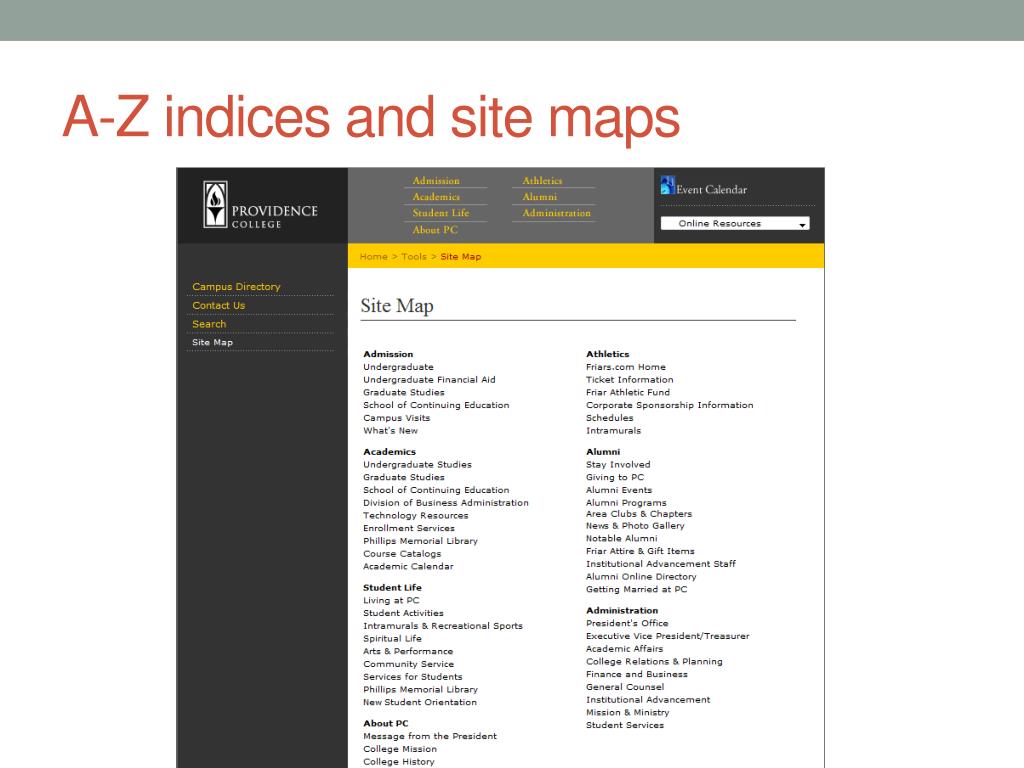Open Undergraduate under Admission
The height and width of the screenshot is (768, 1024).
pyautogui.click(x=398, y=367)
